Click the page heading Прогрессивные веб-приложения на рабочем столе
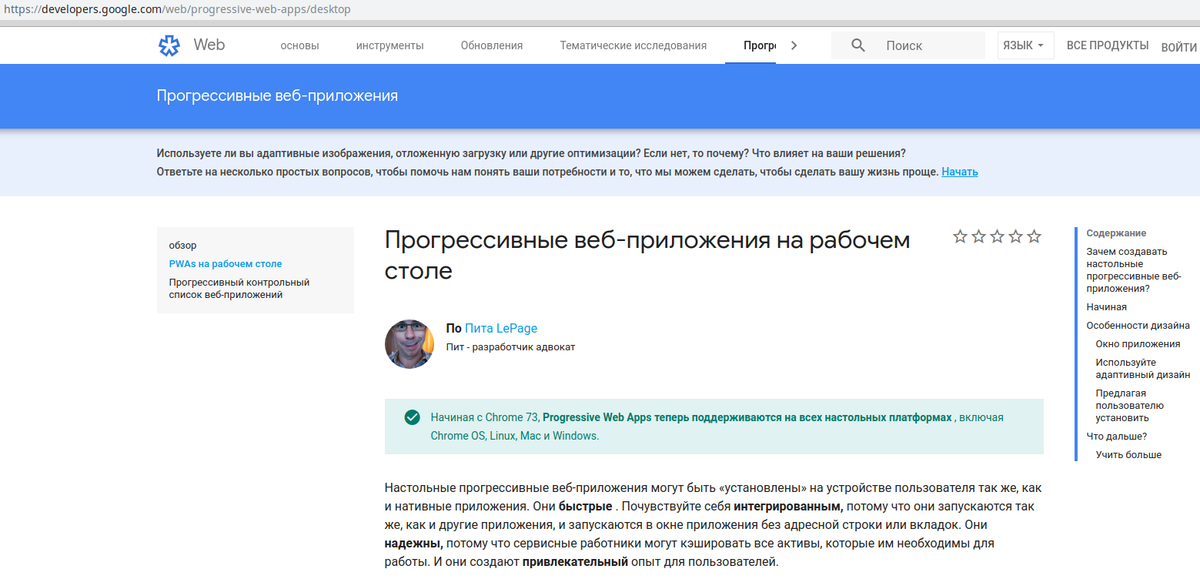The width and height of the screenshot is (1200, 579). pyautogui.click(x=648, y=255)
